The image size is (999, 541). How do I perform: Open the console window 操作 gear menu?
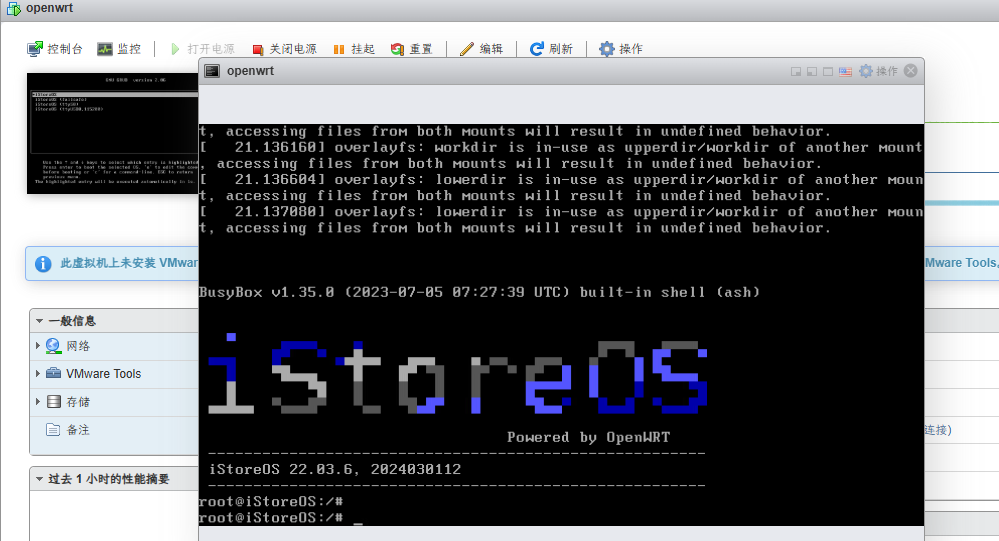[x=879, y=71]
